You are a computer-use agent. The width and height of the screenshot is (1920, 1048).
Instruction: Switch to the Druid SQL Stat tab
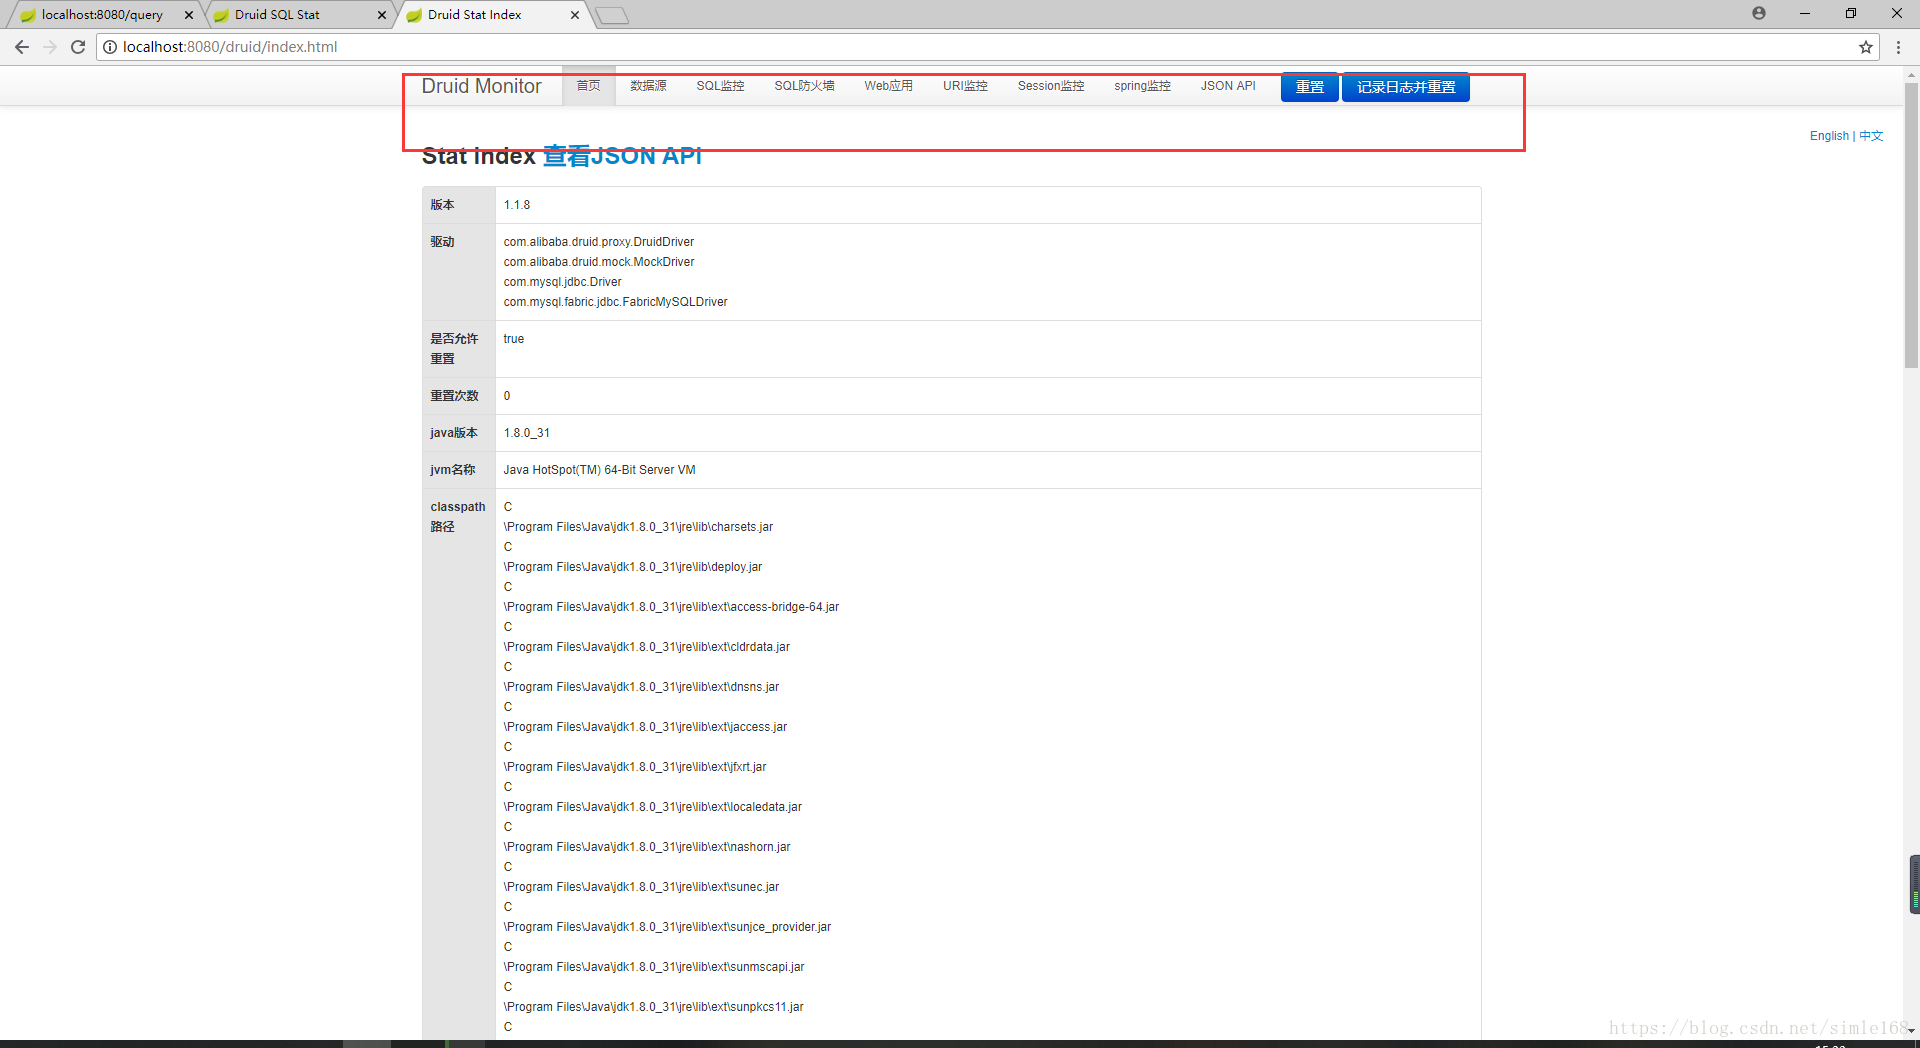[x=295, y=15]
